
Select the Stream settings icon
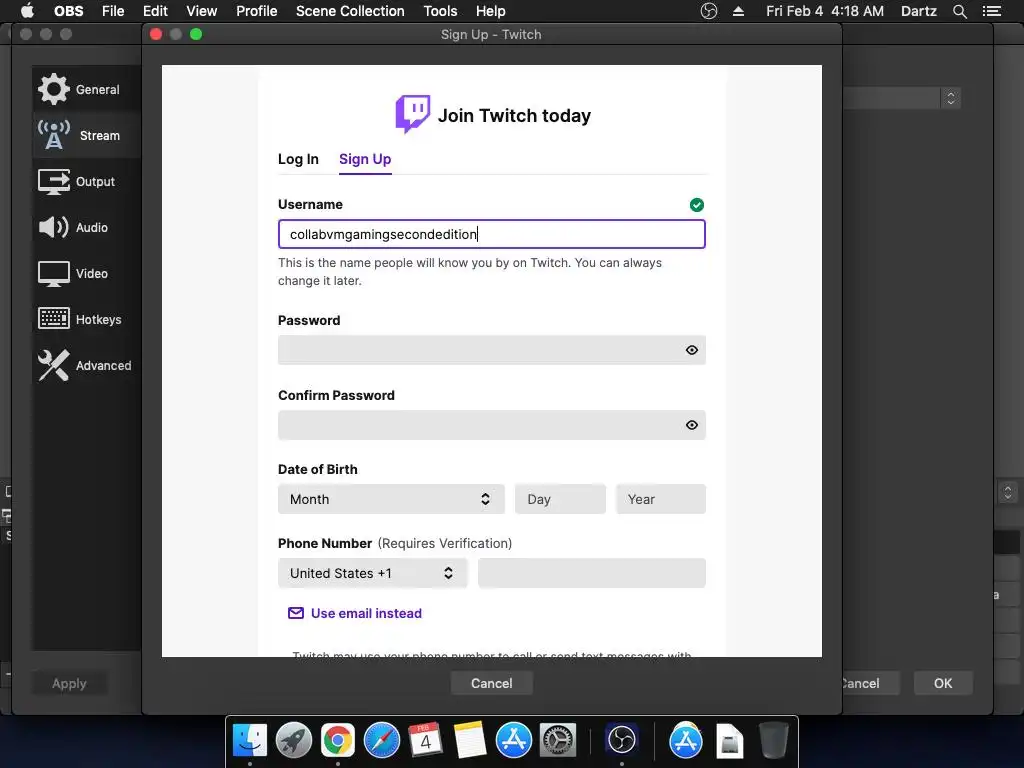point(54,135)
